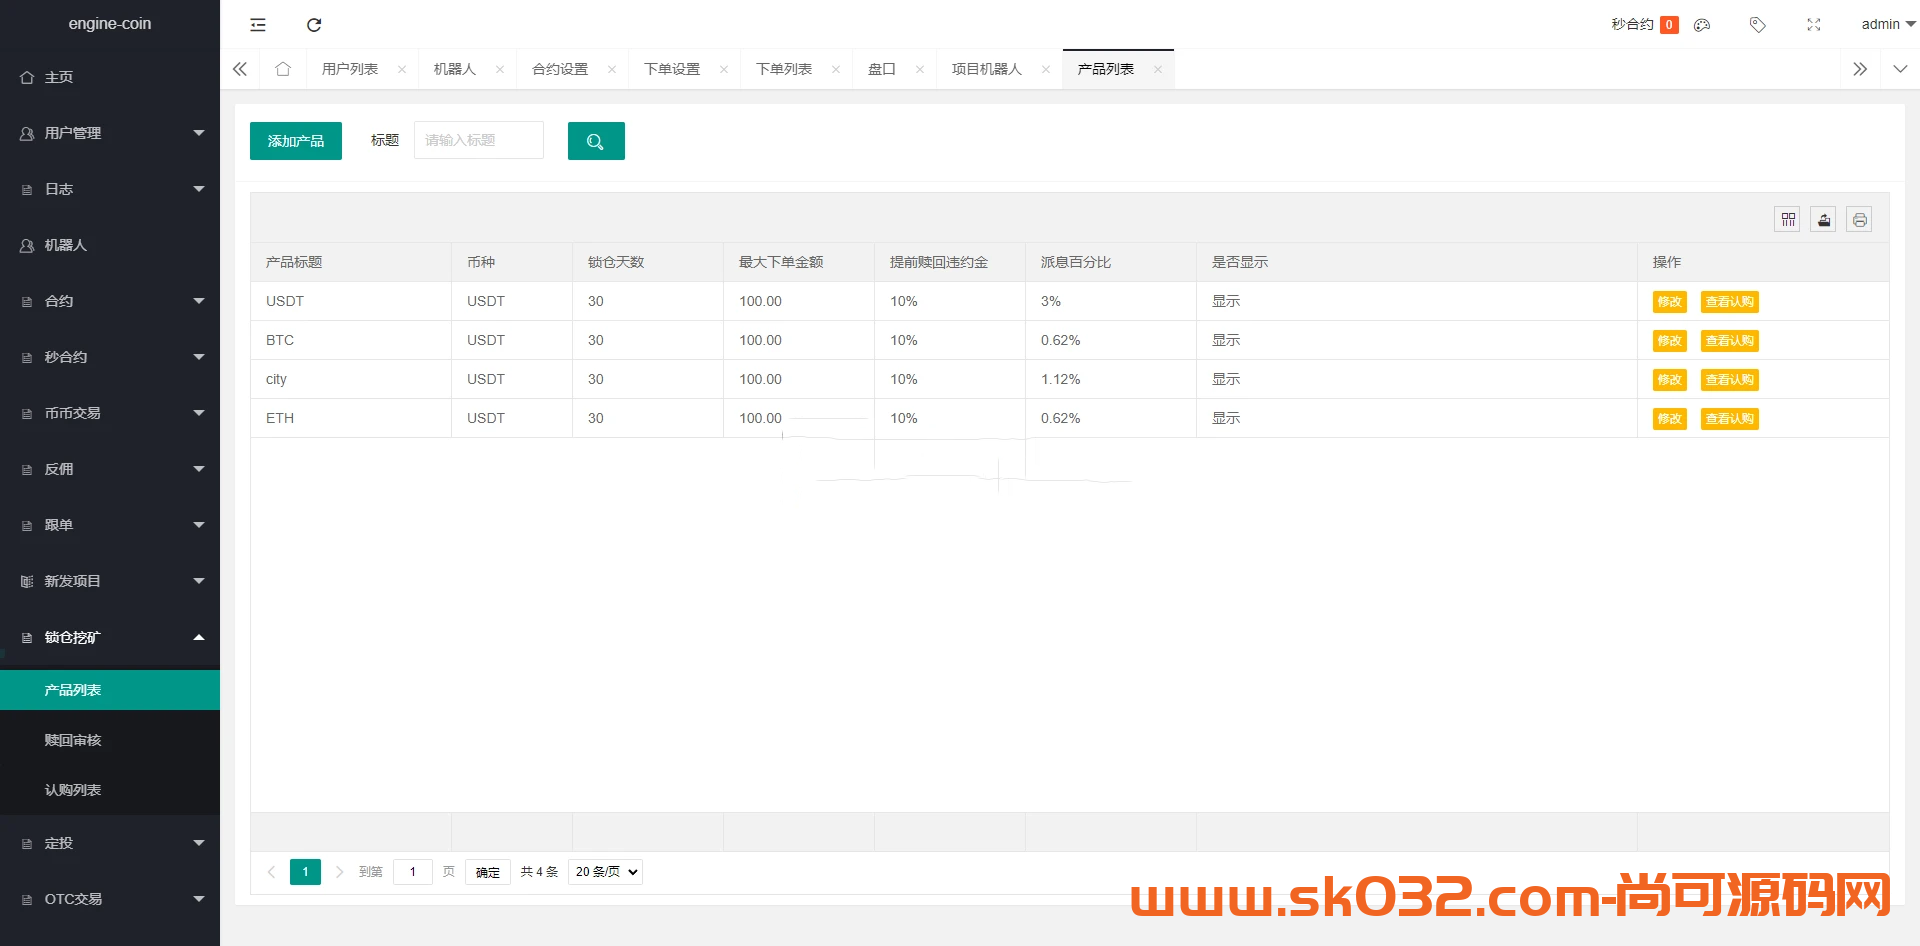1920x946 pixels.
Task: Switch to the 项目机器人 tab
Action: tap(987, 69)
